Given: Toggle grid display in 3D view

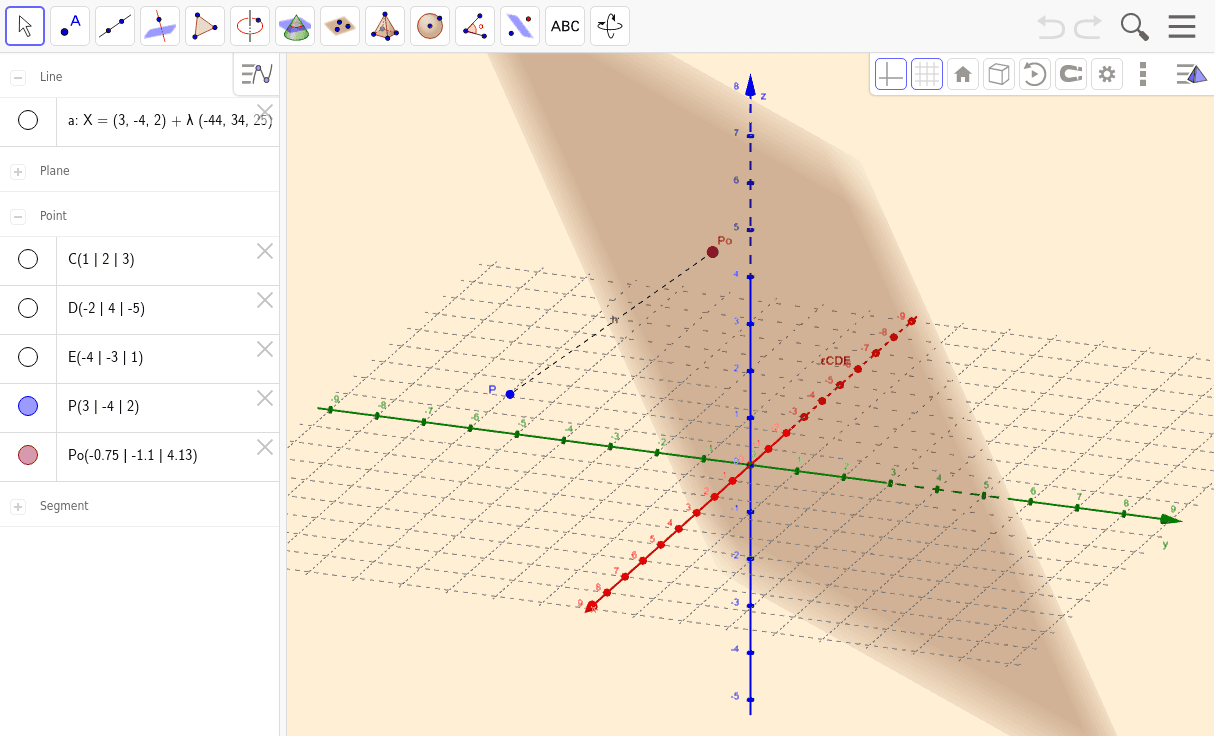Looking at the screenshot, I should [x=927, y=74].
